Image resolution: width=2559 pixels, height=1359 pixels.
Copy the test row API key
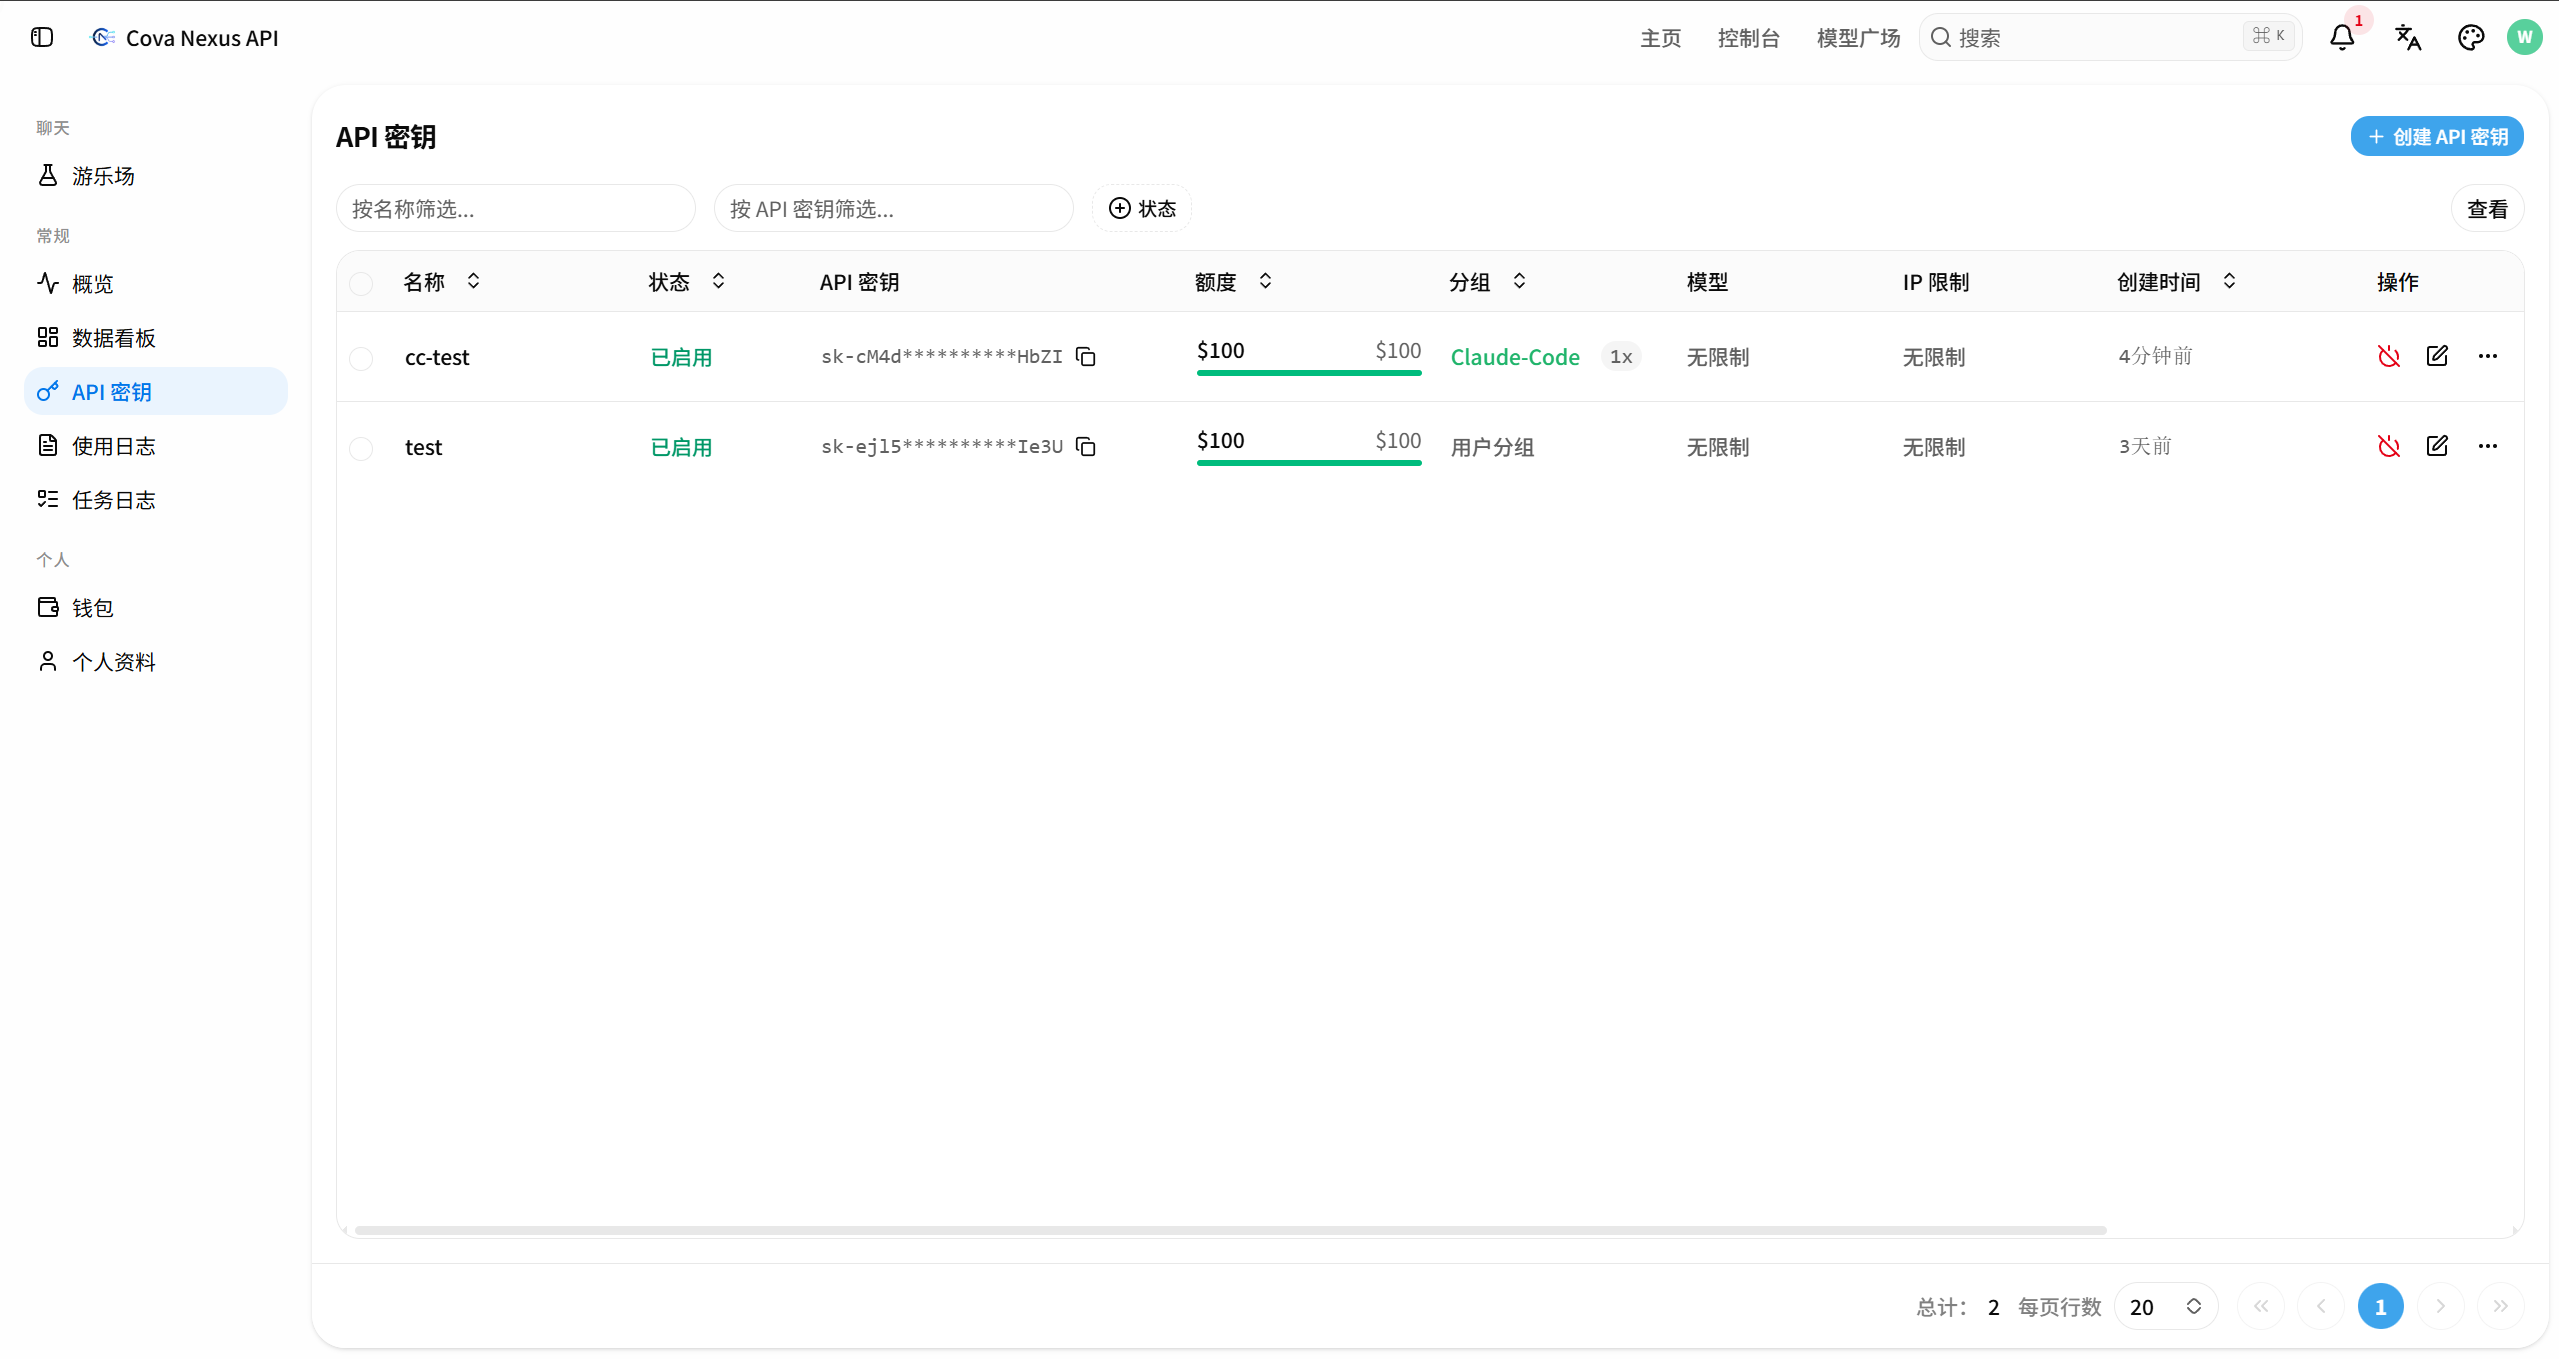[1086, 447]
